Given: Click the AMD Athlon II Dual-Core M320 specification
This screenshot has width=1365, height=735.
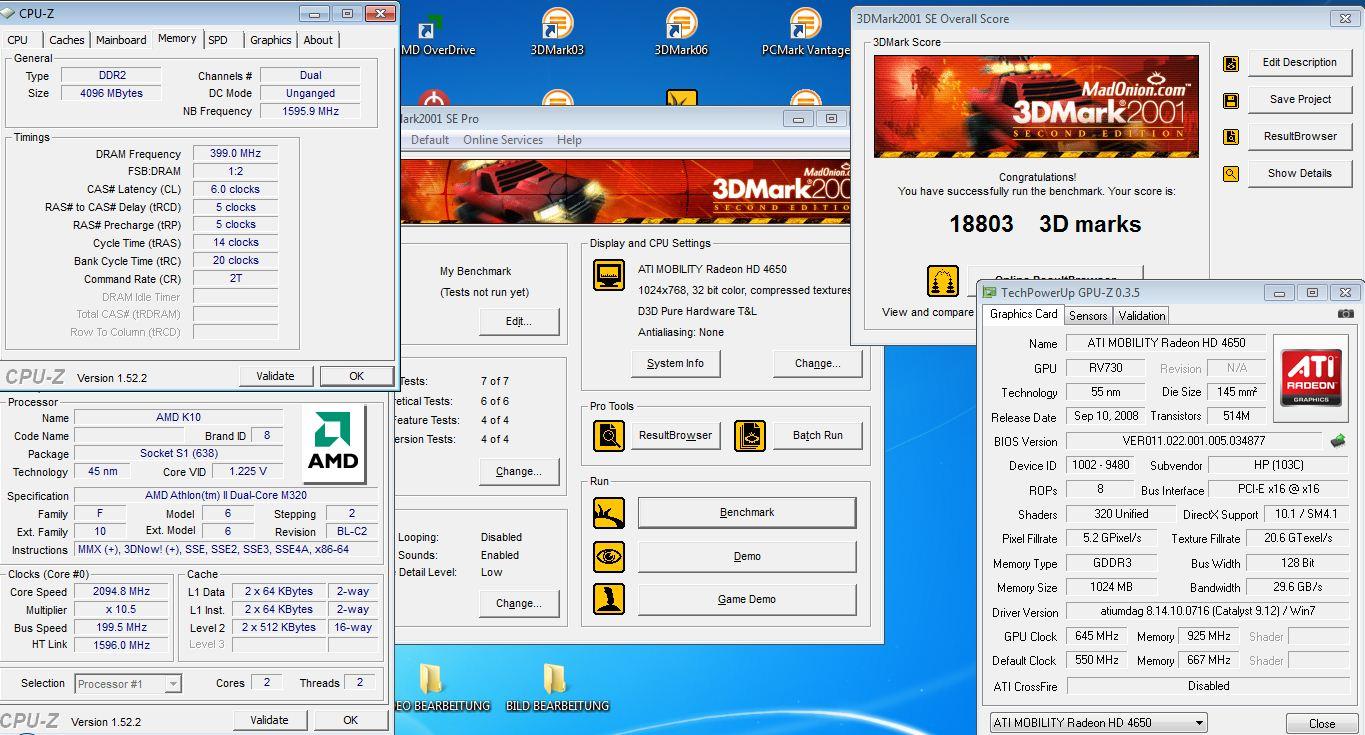Looking at the screenshot, I should tap(226, 496).
